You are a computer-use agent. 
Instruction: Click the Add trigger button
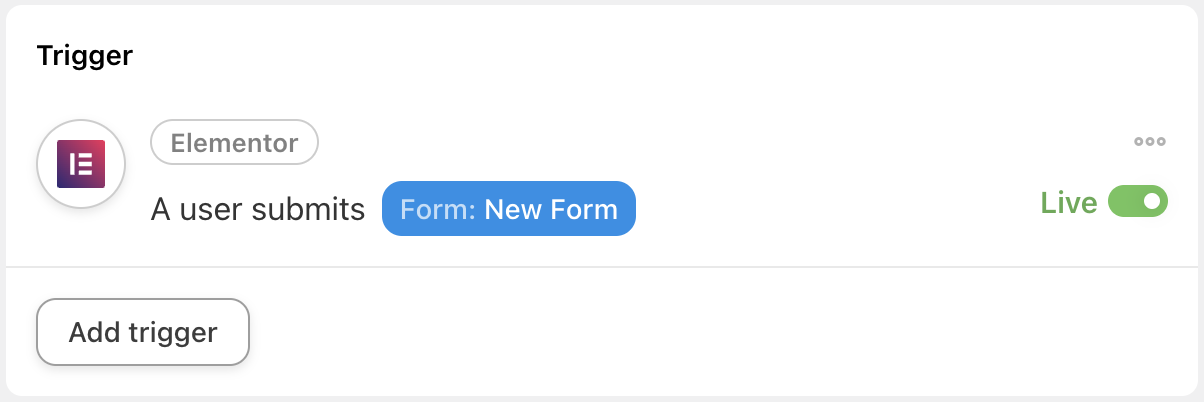[x=143, y=332]
